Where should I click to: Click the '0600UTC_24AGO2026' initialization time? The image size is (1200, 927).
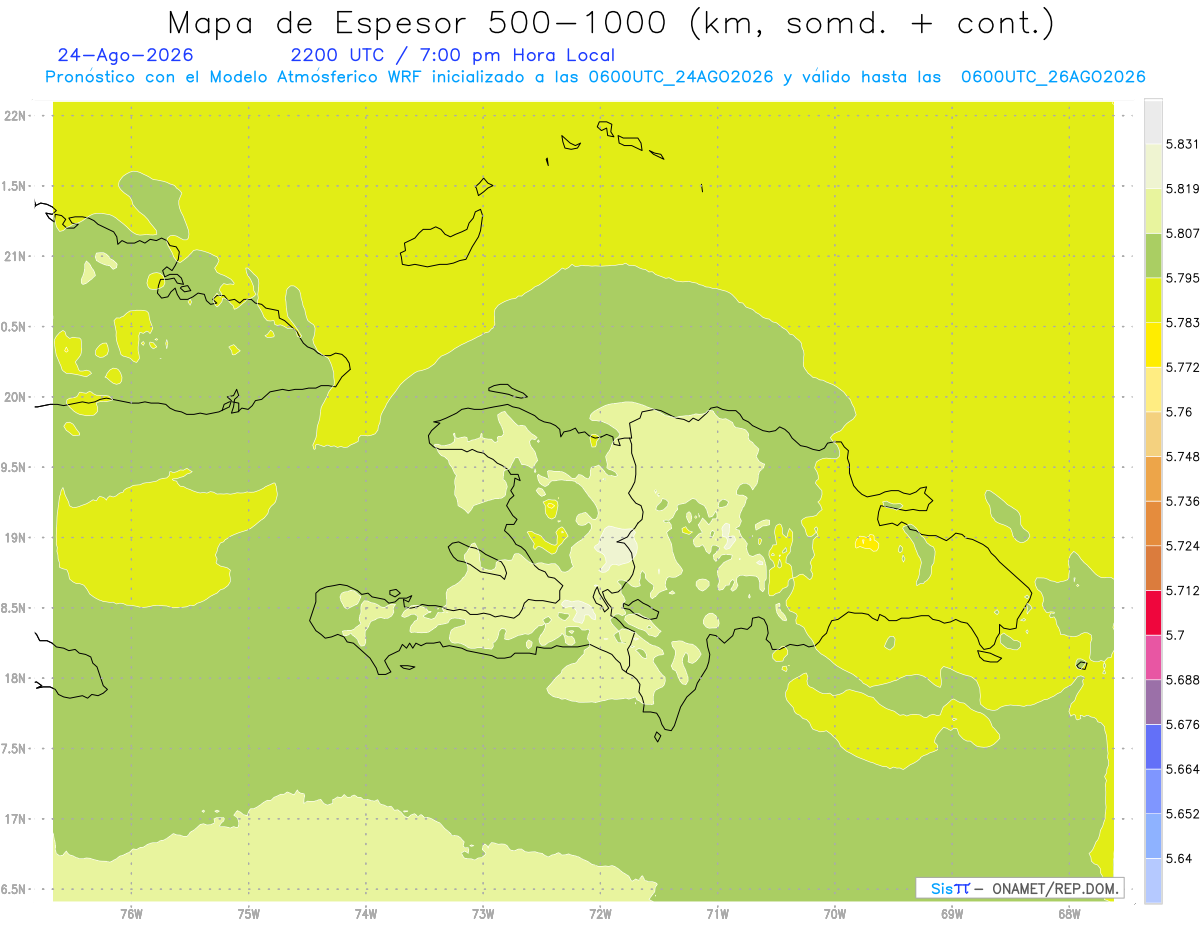[x=681, y=77]
